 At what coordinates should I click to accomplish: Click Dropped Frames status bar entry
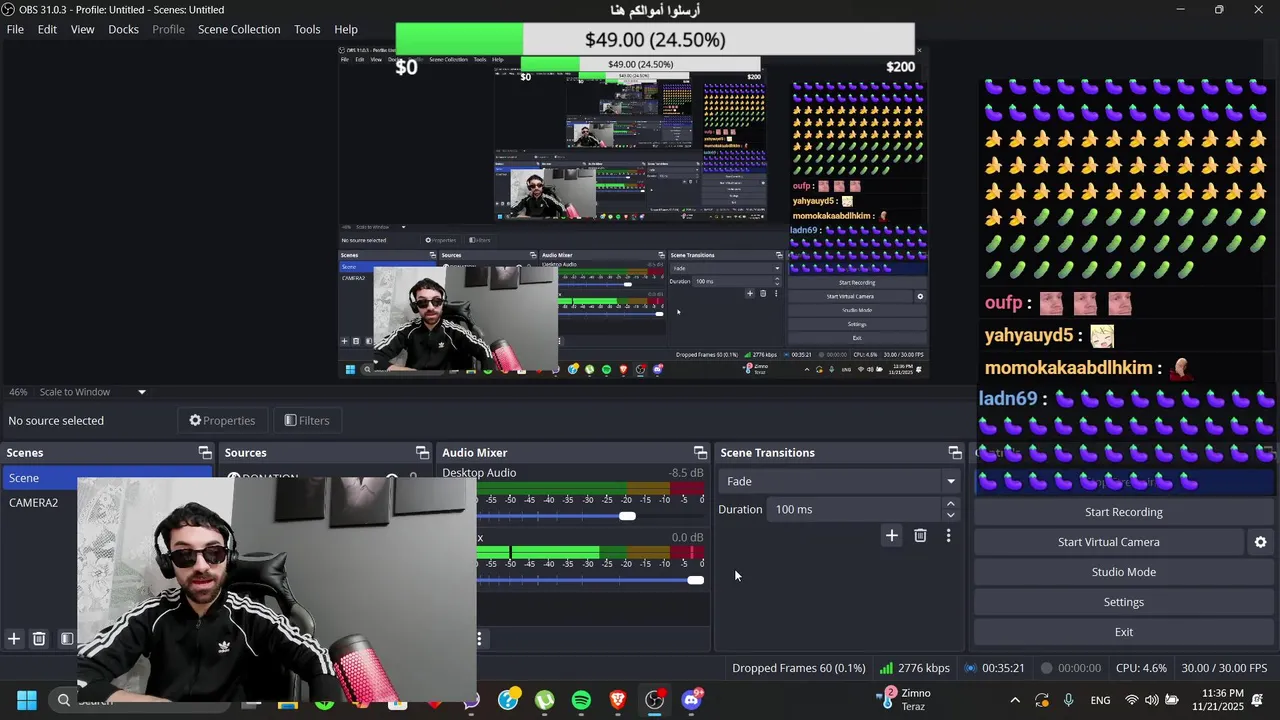[x=798, y=668]
